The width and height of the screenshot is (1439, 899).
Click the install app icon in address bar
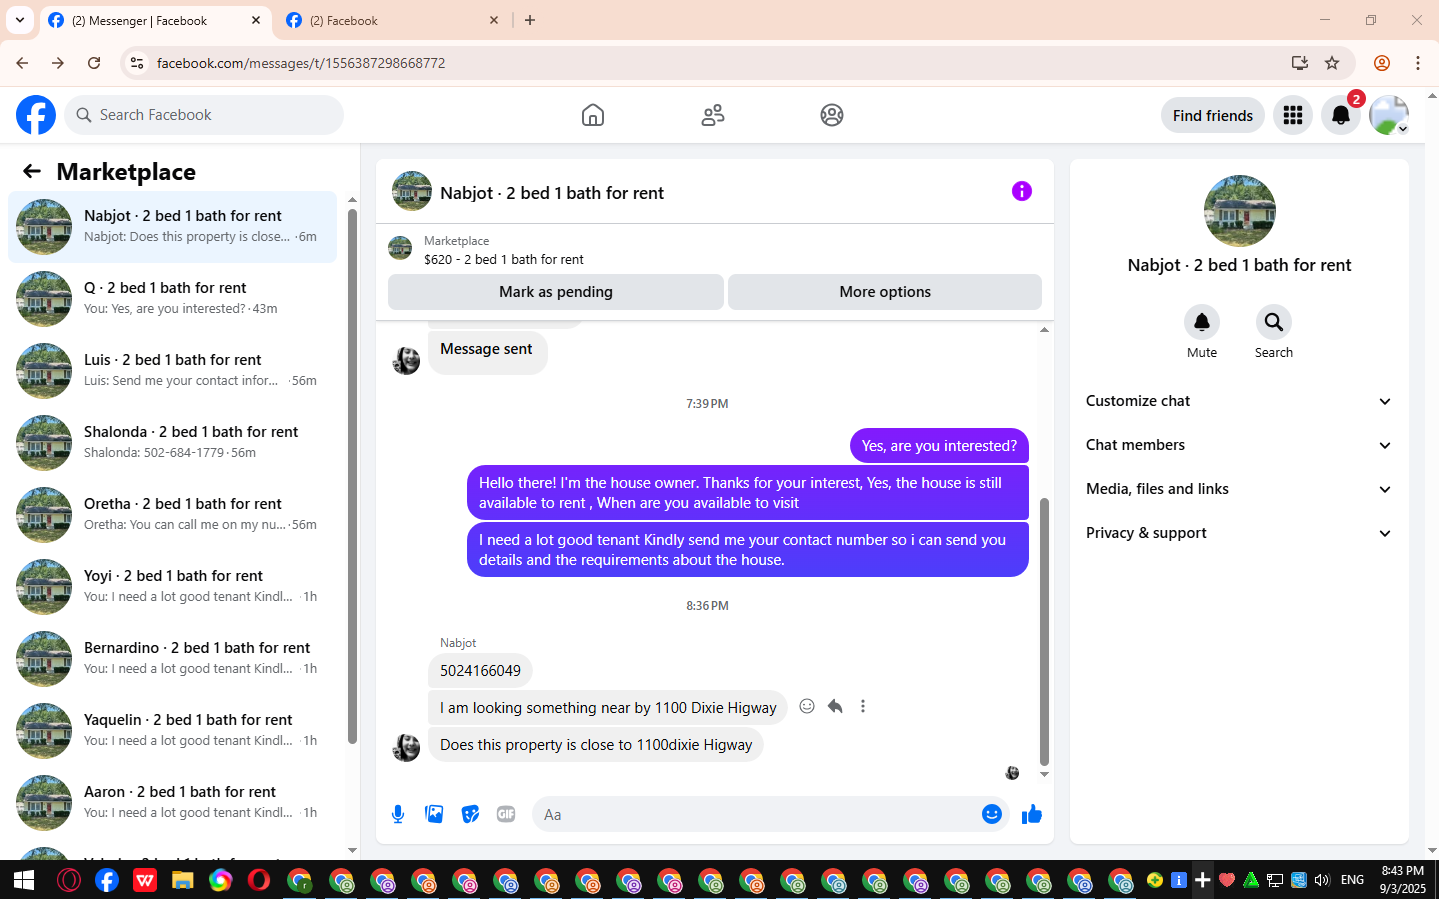pyautogui.click(x=1300, y=63)
